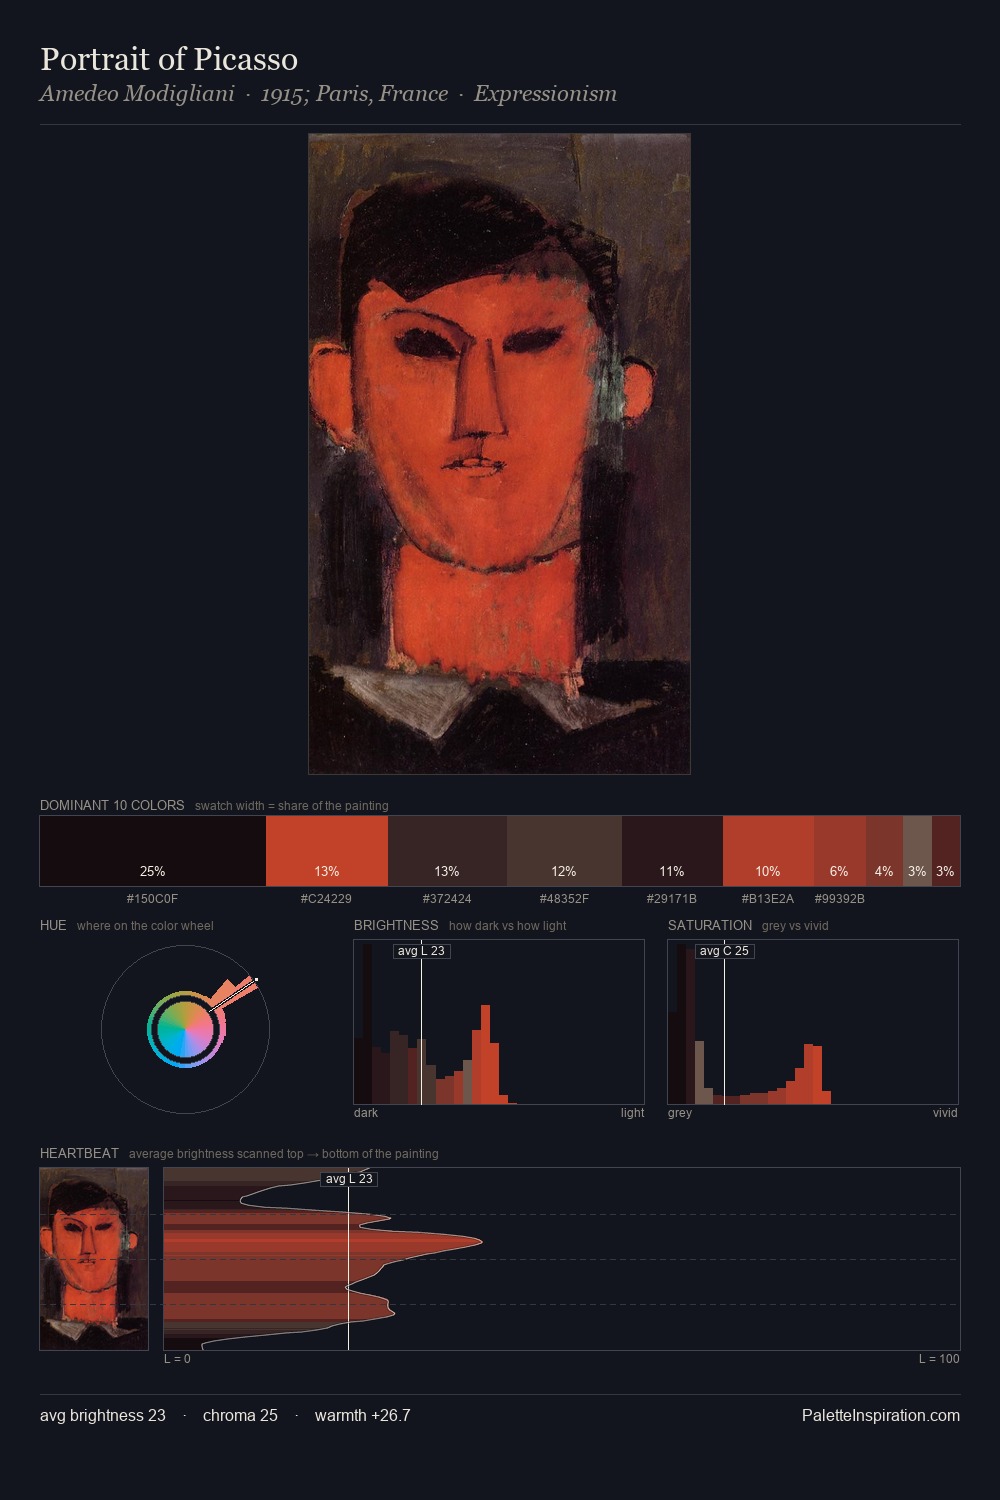Click the 'vivid' axis label under Saturation
The width and height of the screenshot is (1000, 1500).
click(945, 1113)
